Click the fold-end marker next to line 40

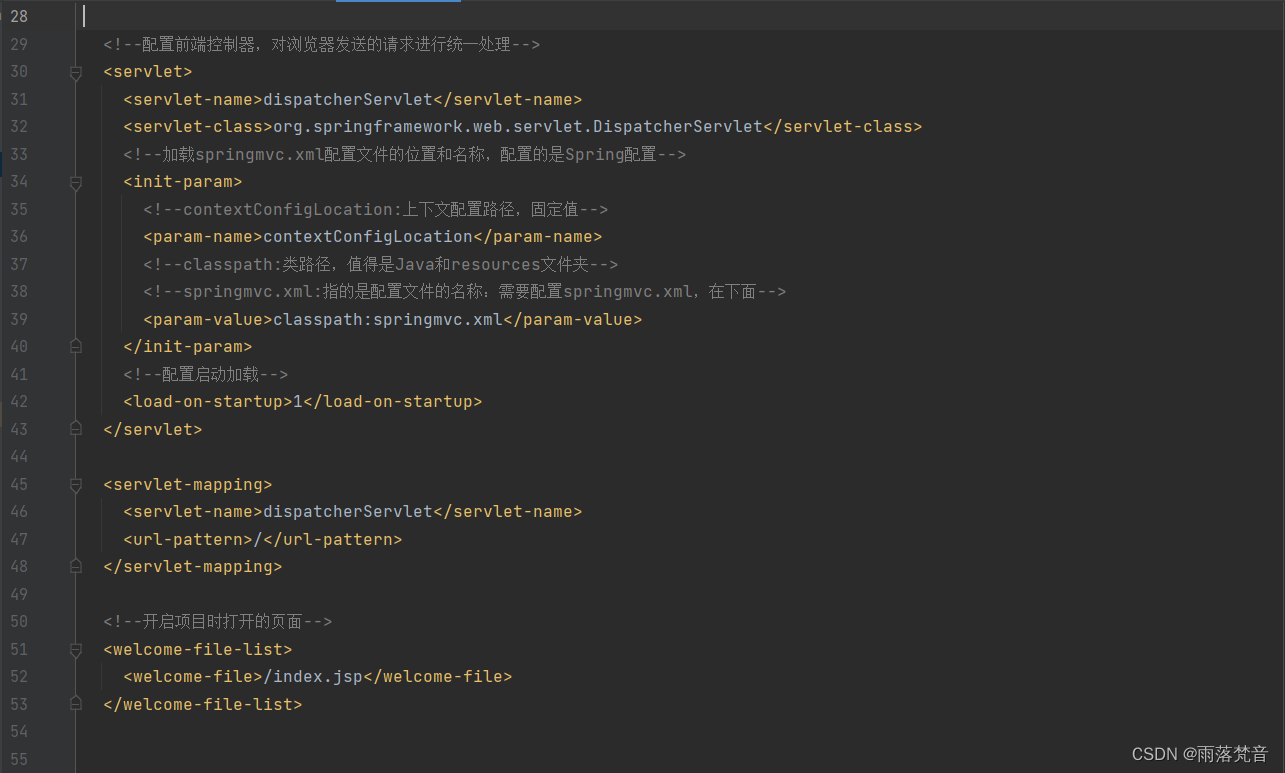75,345
